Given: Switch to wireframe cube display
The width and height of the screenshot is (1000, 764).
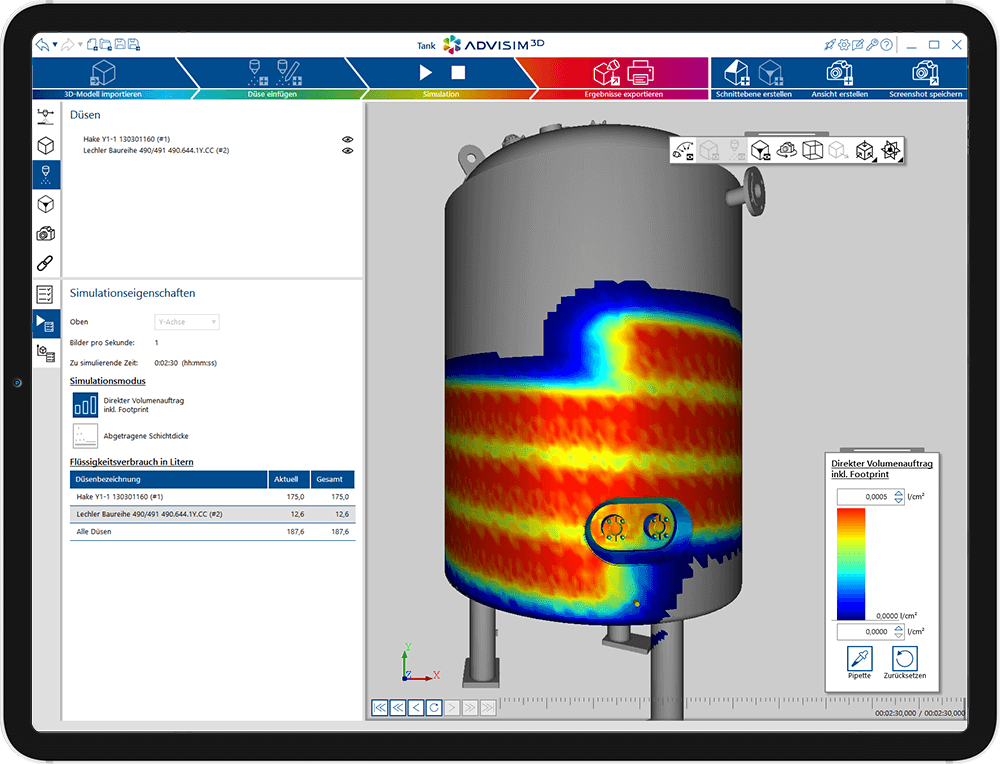Looking at the screenshot, I should (x=812, y=151).
